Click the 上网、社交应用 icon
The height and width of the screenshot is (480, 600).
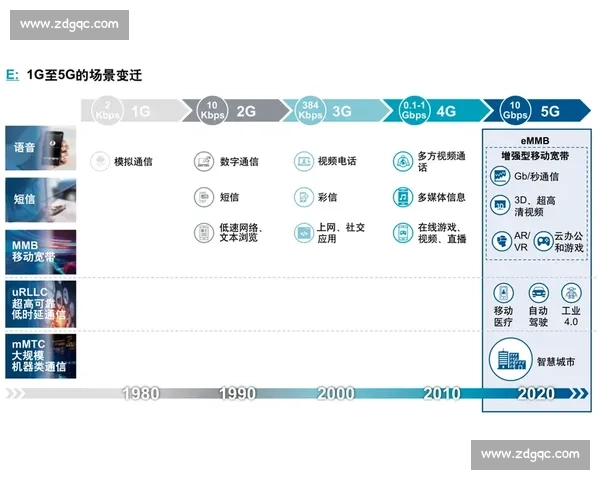click(304, 233)
